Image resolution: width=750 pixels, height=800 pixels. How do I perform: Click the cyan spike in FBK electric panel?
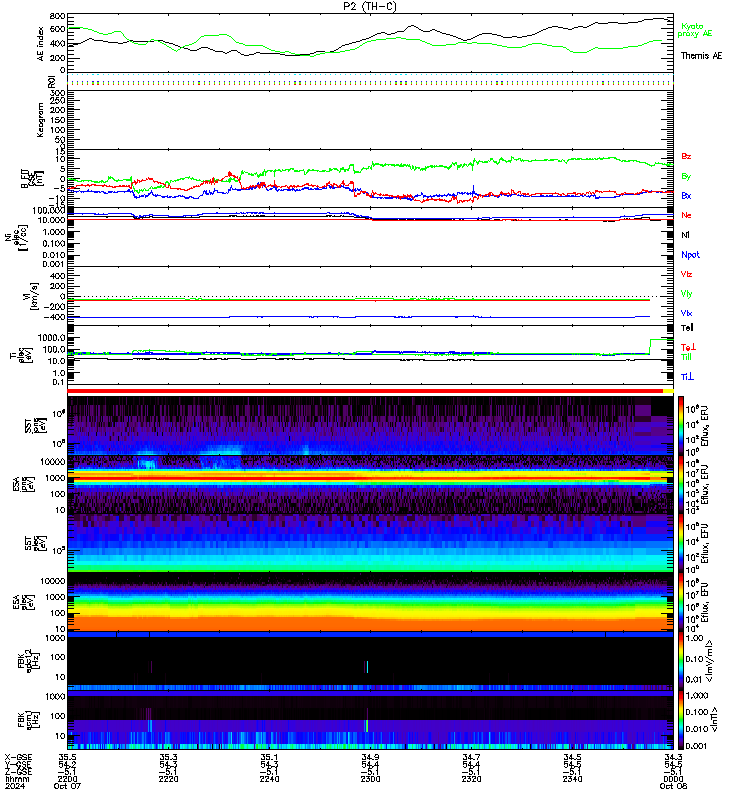point(367,667)
